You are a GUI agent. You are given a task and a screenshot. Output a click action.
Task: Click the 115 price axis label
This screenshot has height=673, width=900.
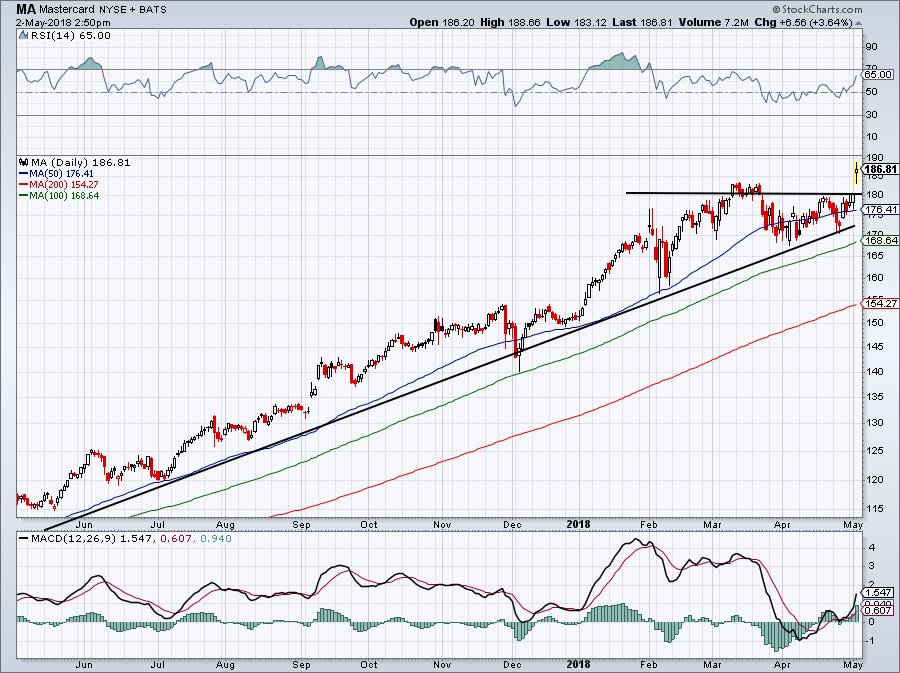point(875,508)
